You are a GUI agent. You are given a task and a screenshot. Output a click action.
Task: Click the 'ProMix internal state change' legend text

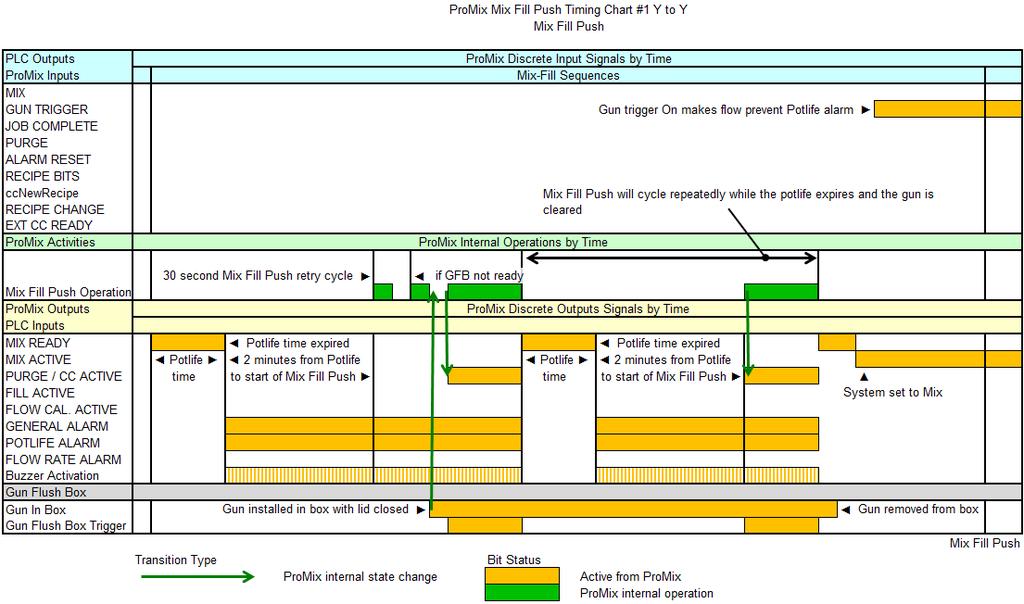point(360,577)
